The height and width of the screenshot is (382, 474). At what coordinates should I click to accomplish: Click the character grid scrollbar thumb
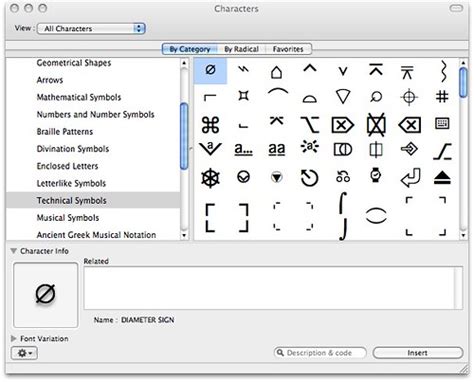tap(463, 82)
